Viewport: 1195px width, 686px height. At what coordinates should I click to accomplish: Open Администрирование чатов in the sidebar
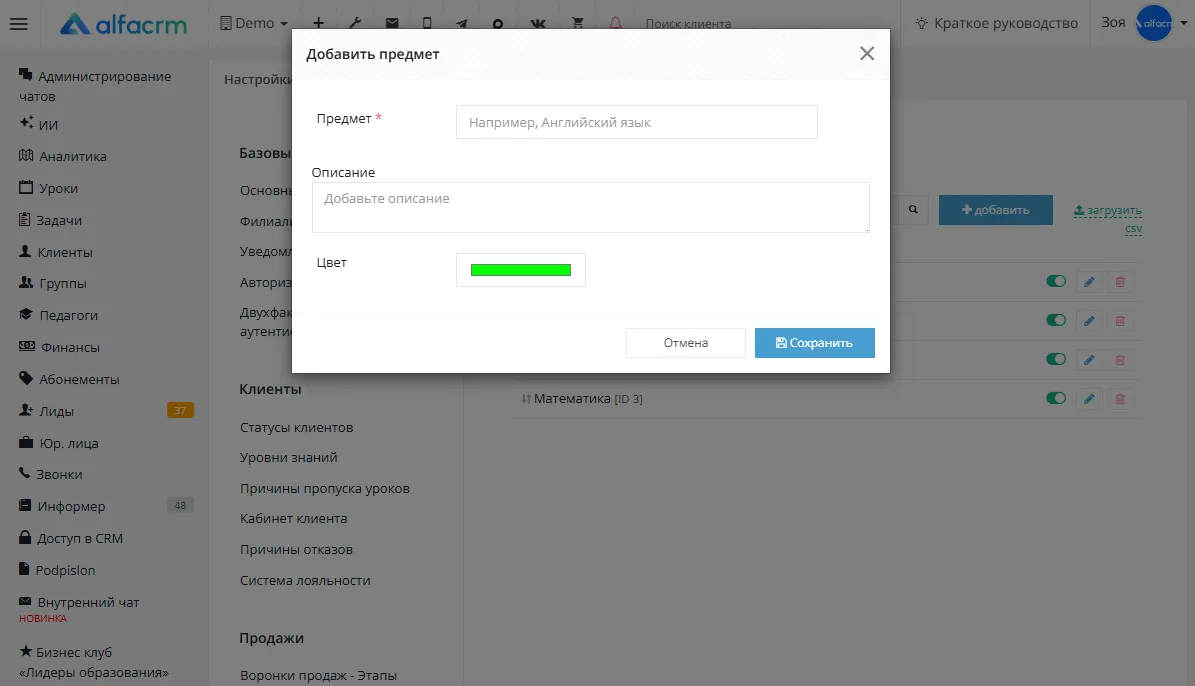tap(95, 86)
